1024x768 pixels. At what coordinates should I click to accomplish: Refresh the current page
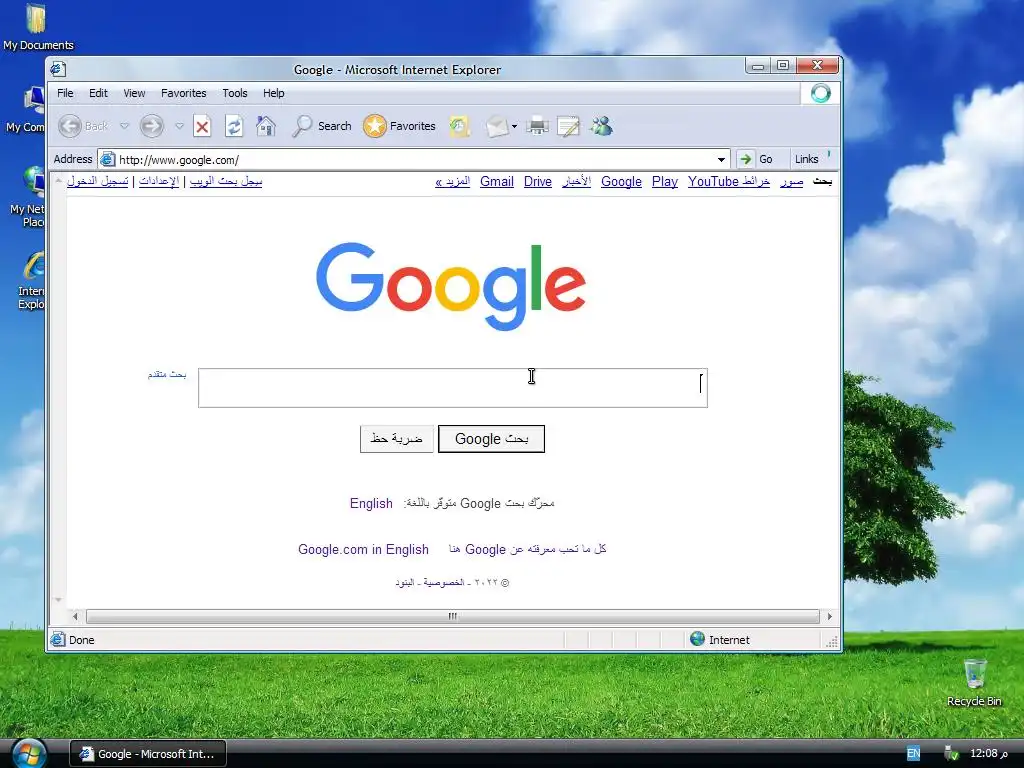click(x=234, y=126)
